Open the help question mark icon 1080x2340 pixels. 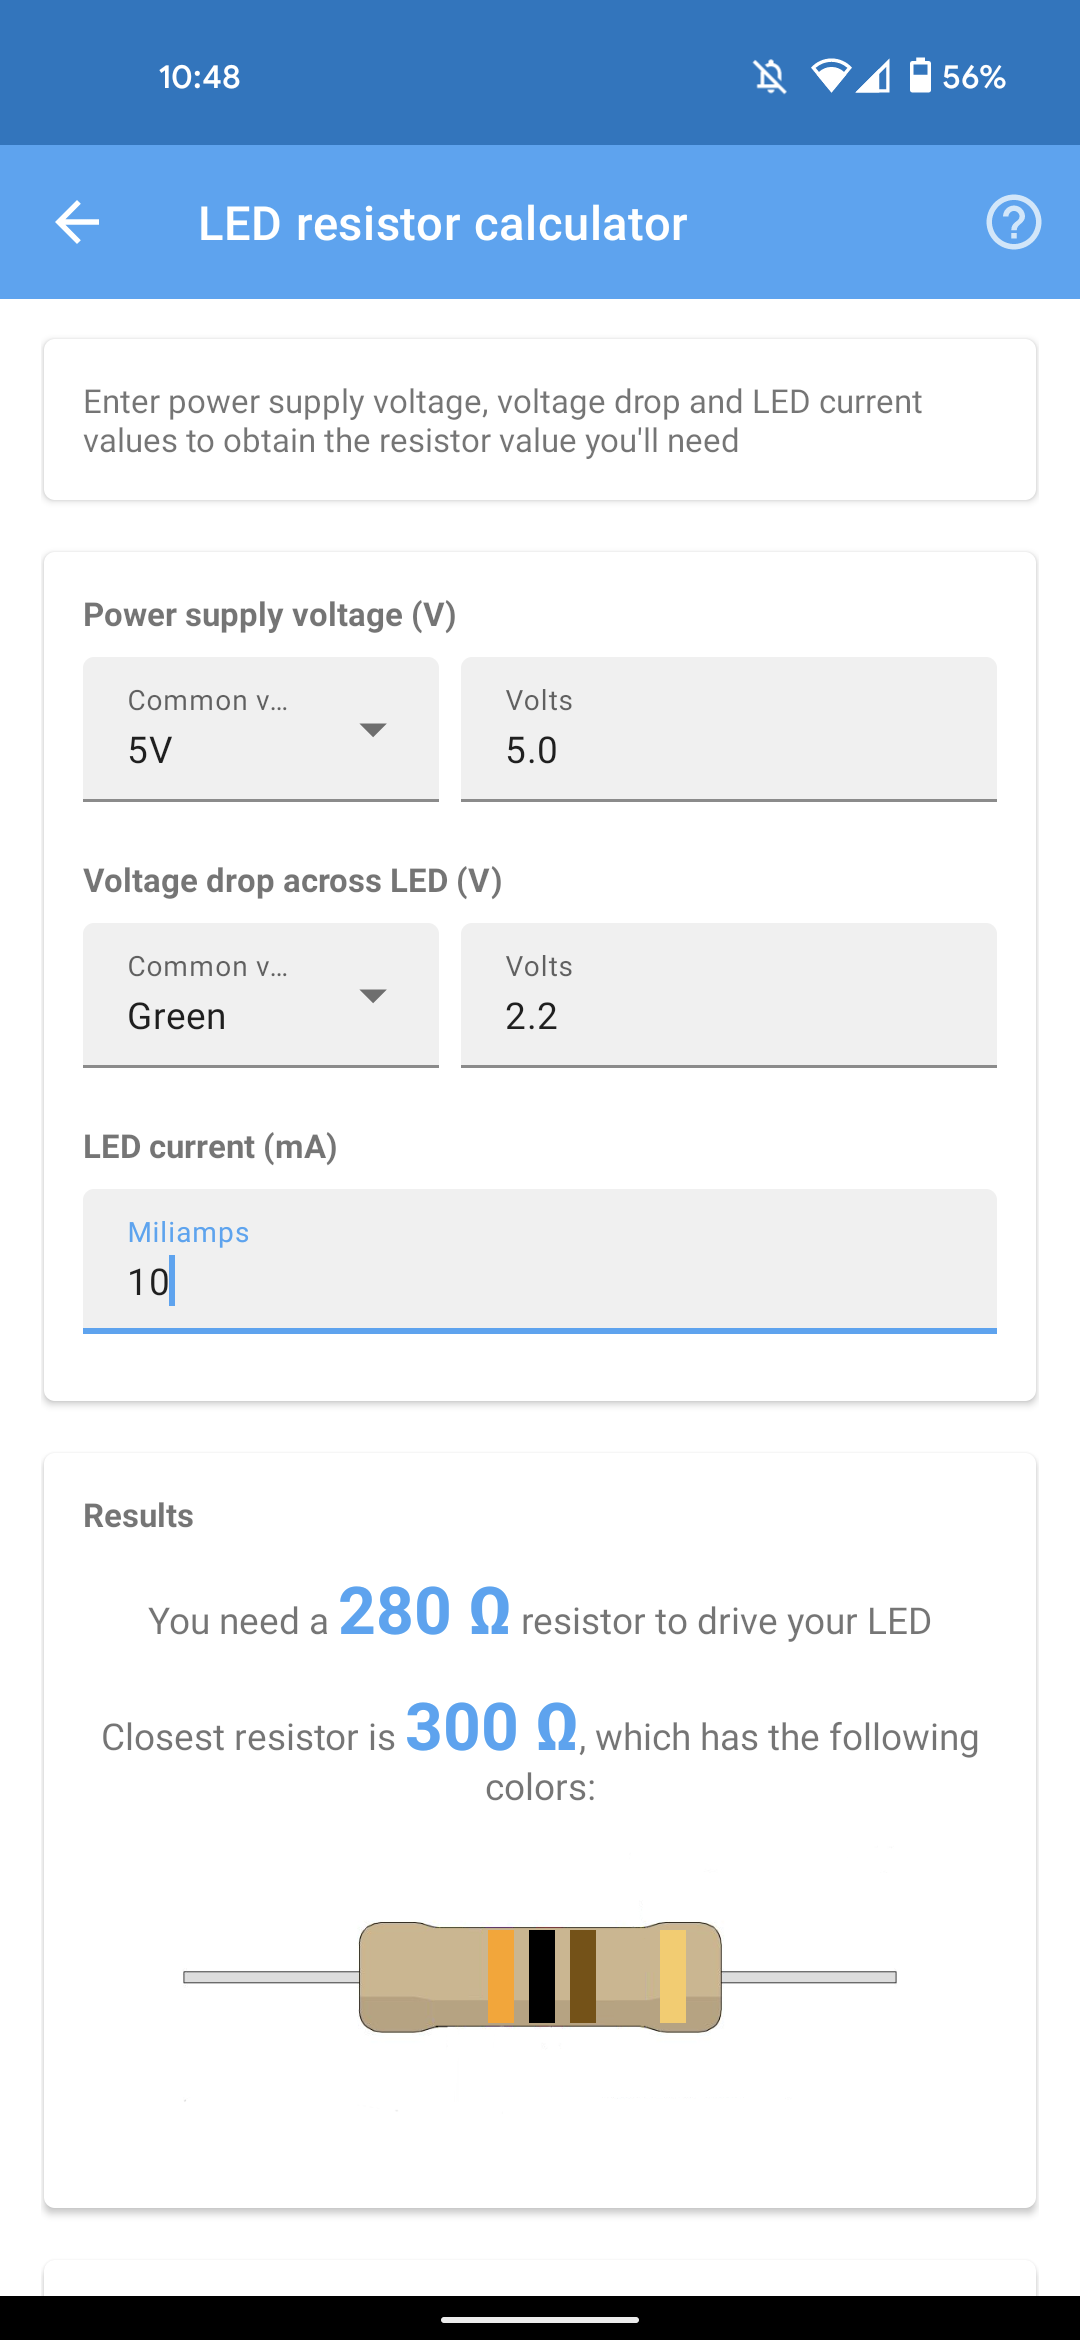click(1013, 222)
